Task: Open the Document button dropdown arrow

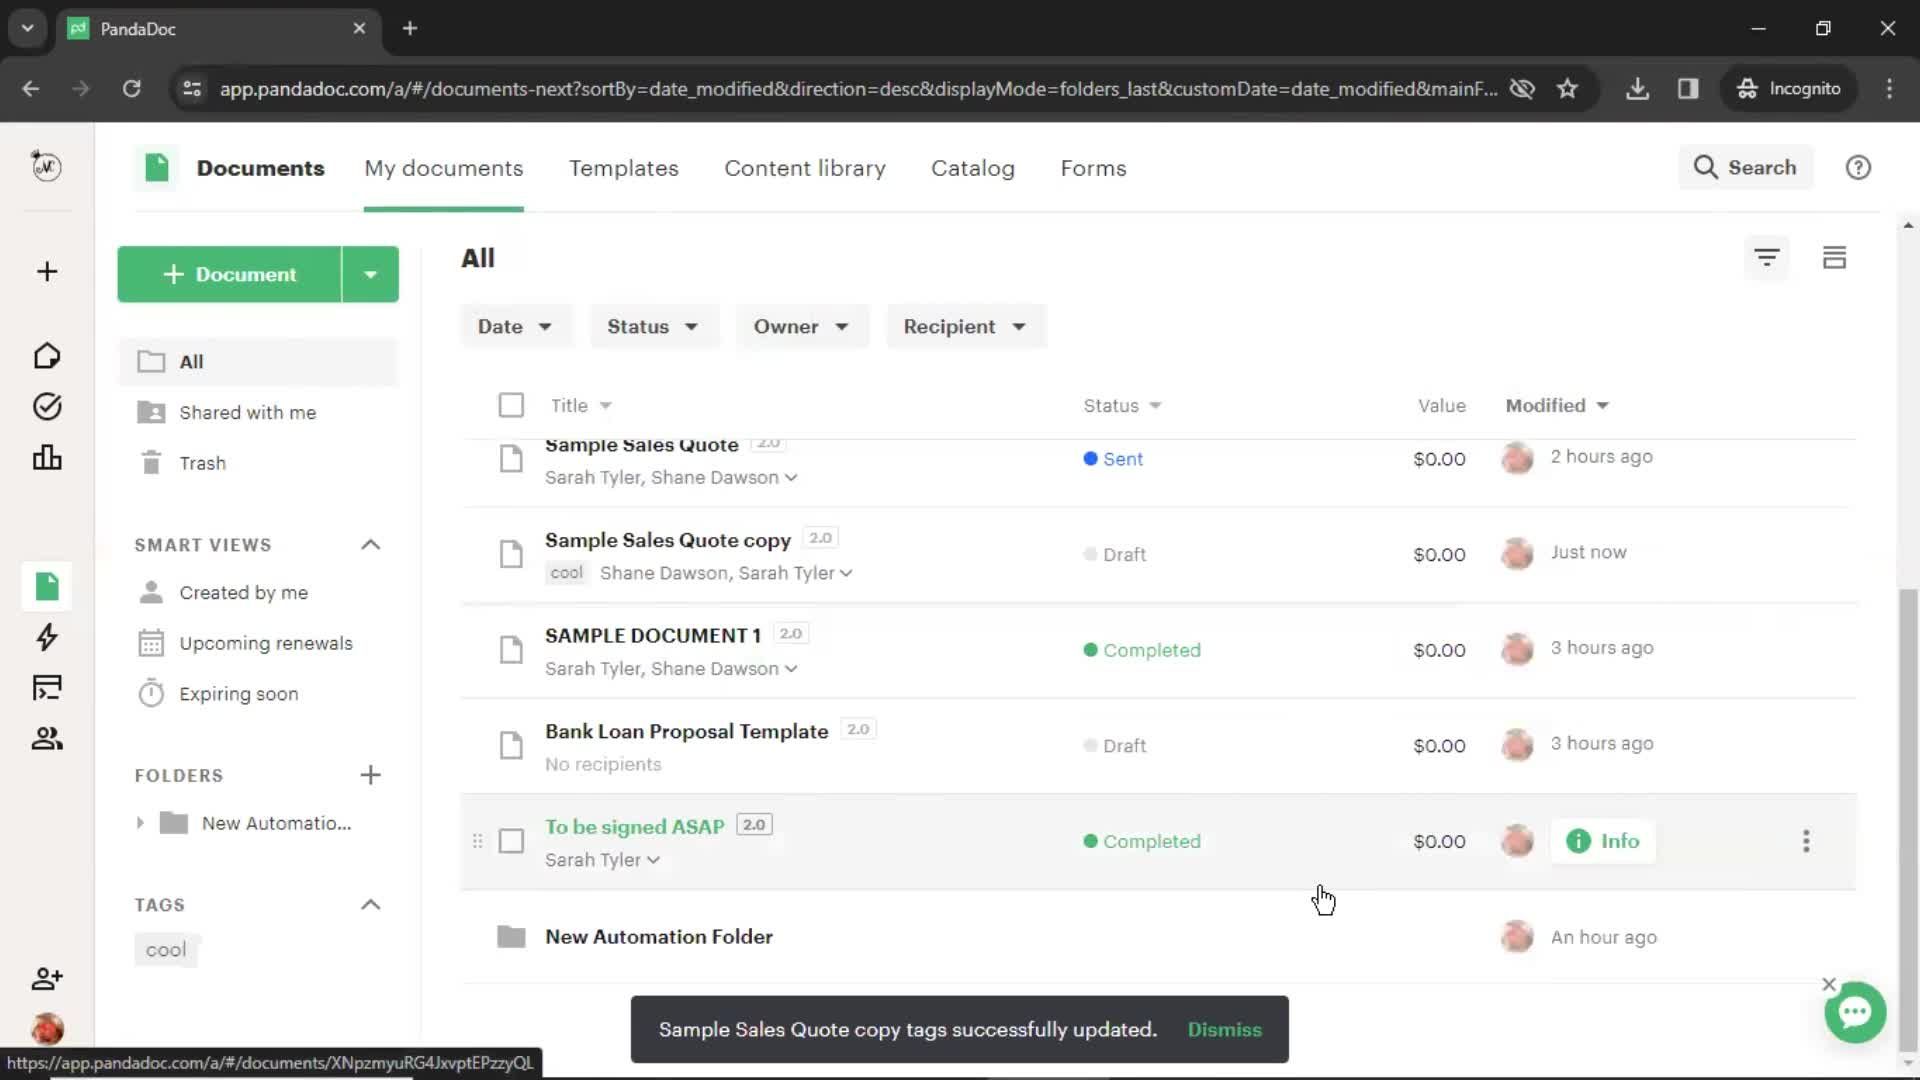Action: tap(370, 274)
